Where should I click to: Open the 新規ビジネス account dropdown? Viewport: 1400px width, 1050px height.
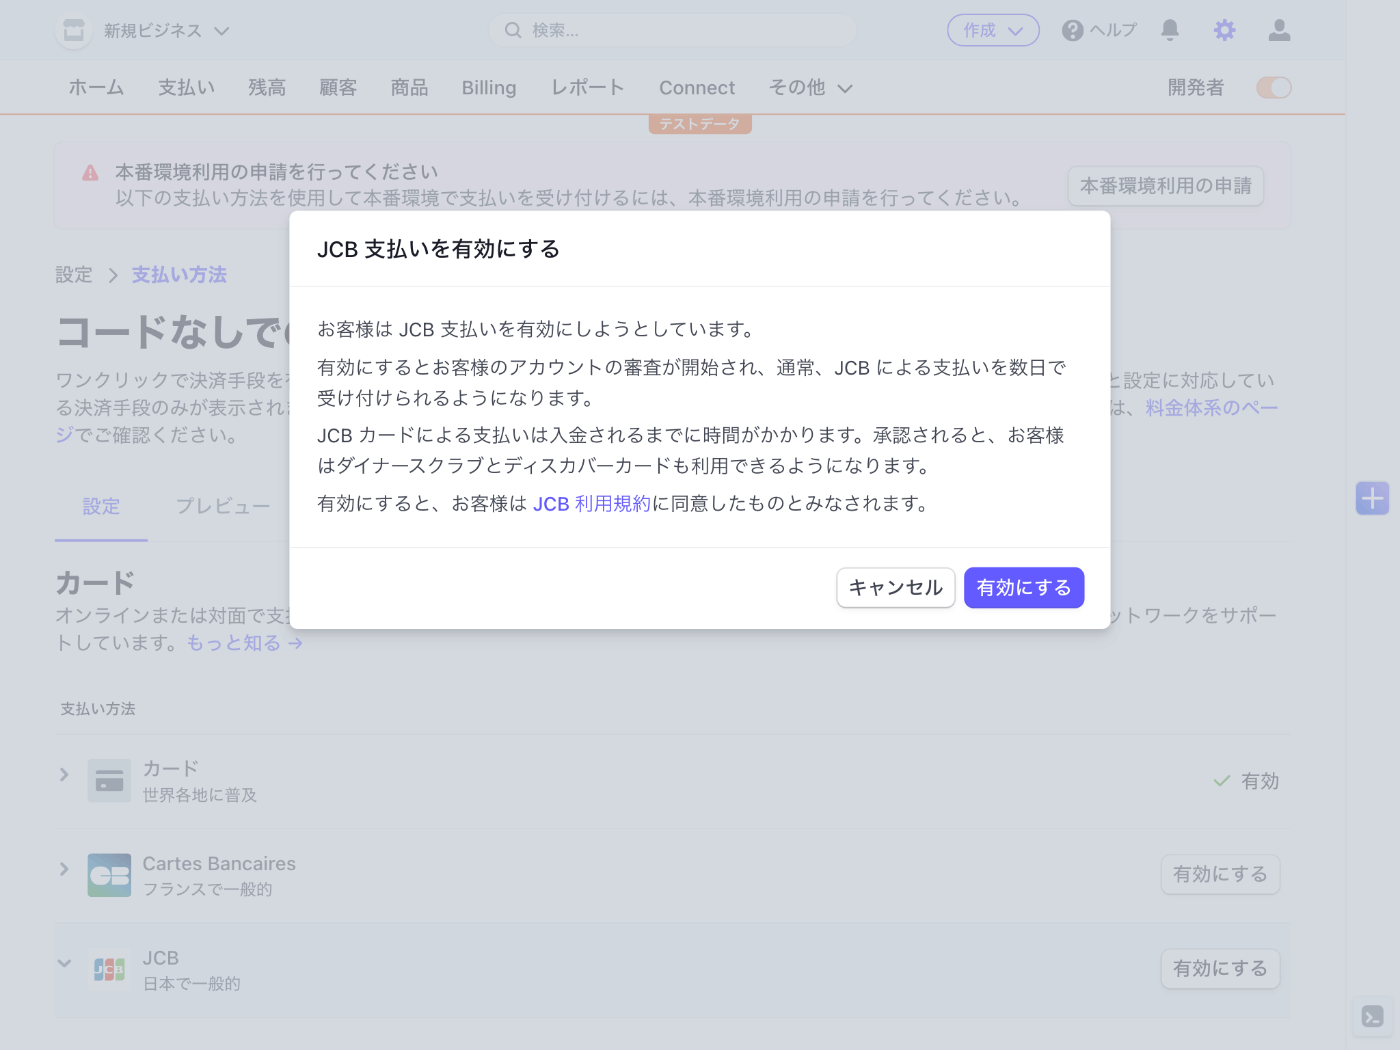(x=166, y=31)
